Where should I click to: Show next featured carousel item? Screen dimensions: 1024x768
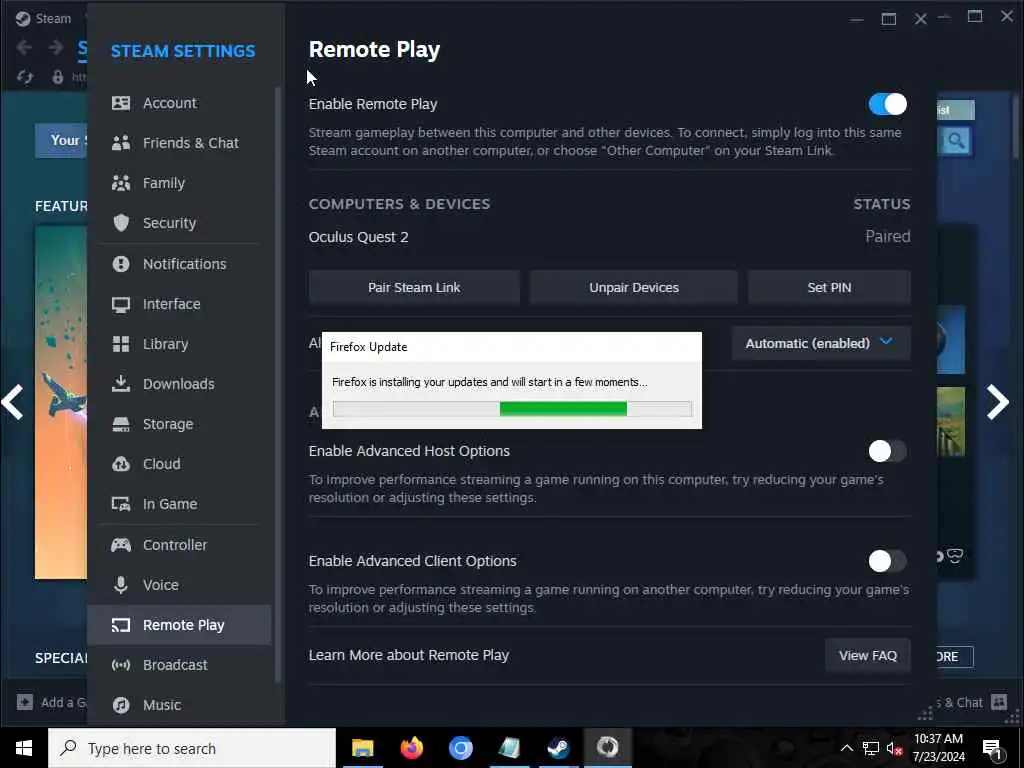point(997,402)
